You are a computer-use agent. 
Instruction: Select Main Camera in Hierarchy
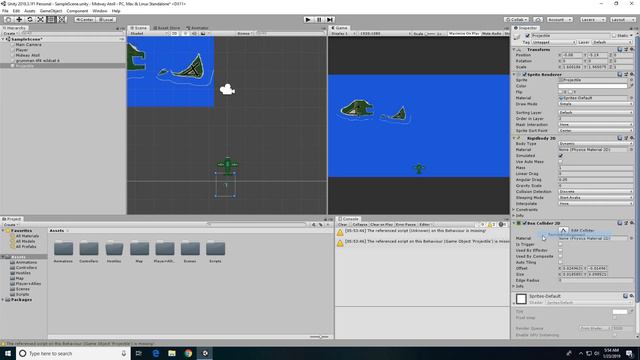point(29,44)
